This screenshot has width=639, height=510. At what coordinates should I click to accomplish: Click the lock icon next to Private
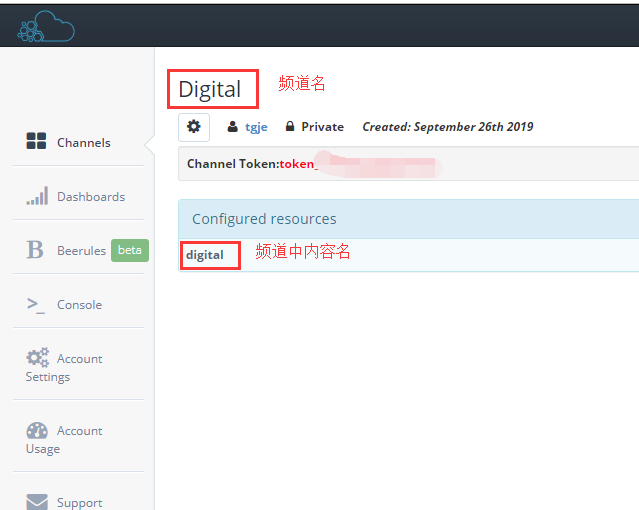click(x=290, y=127)
